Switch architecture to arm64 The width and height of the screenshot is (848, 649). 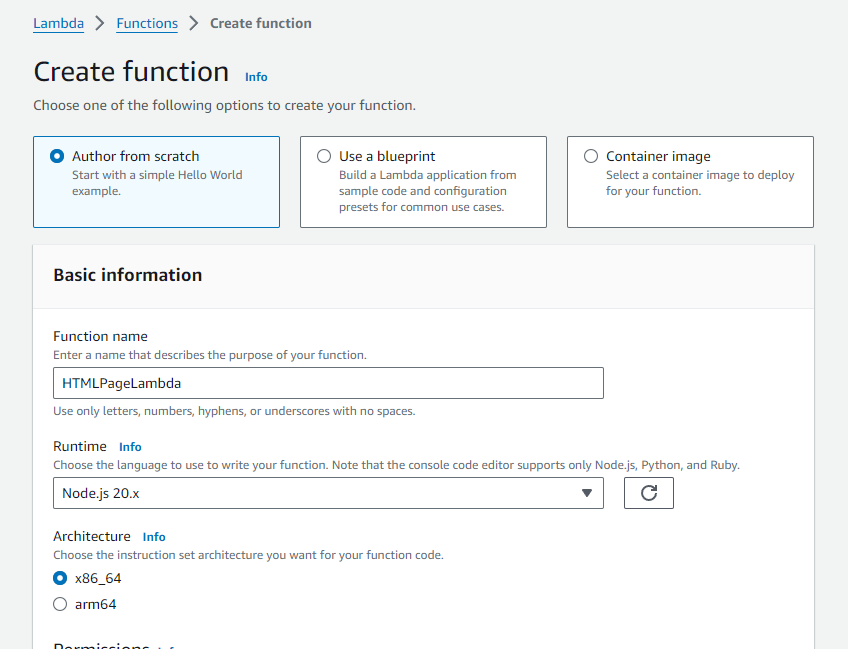click(59, 604)
